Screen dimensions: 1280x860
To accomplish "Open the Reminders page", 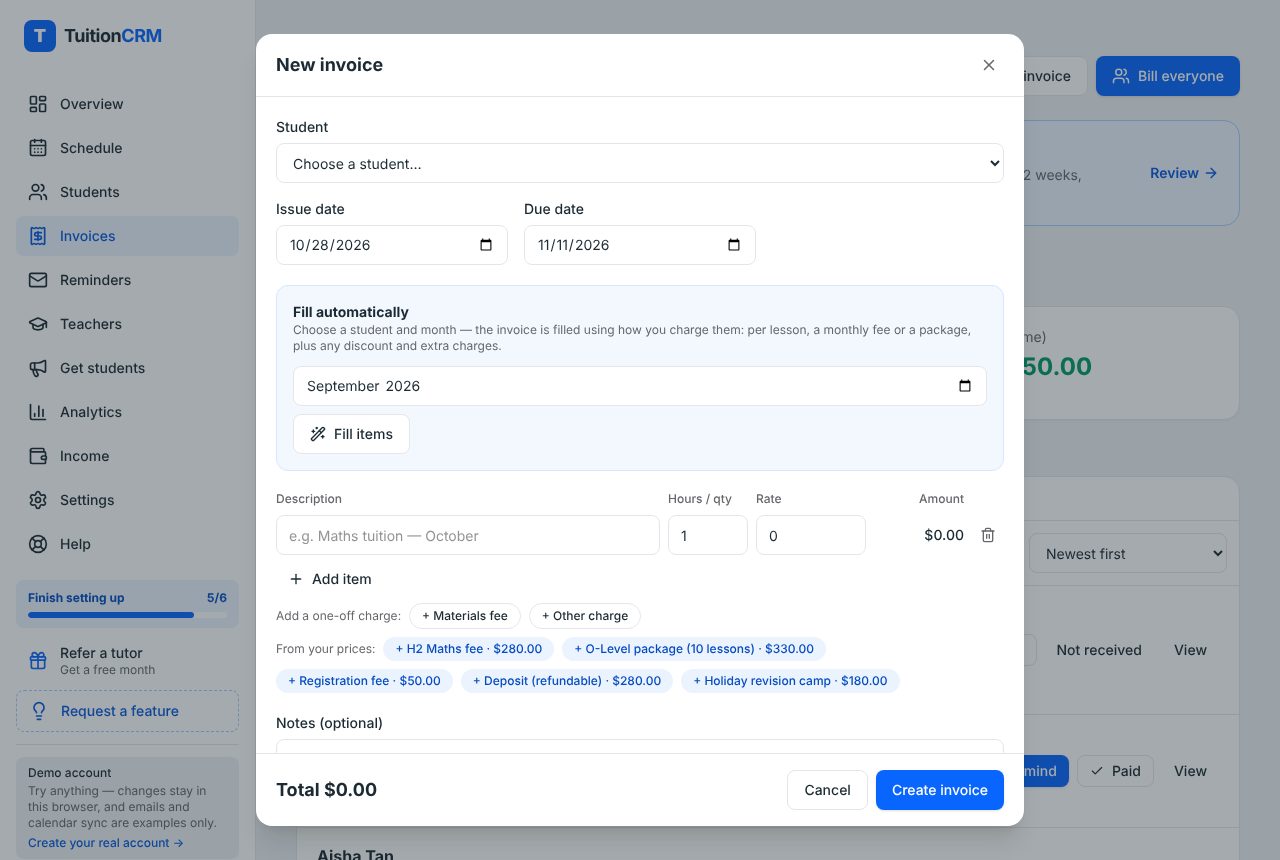I will coord(127,280).
